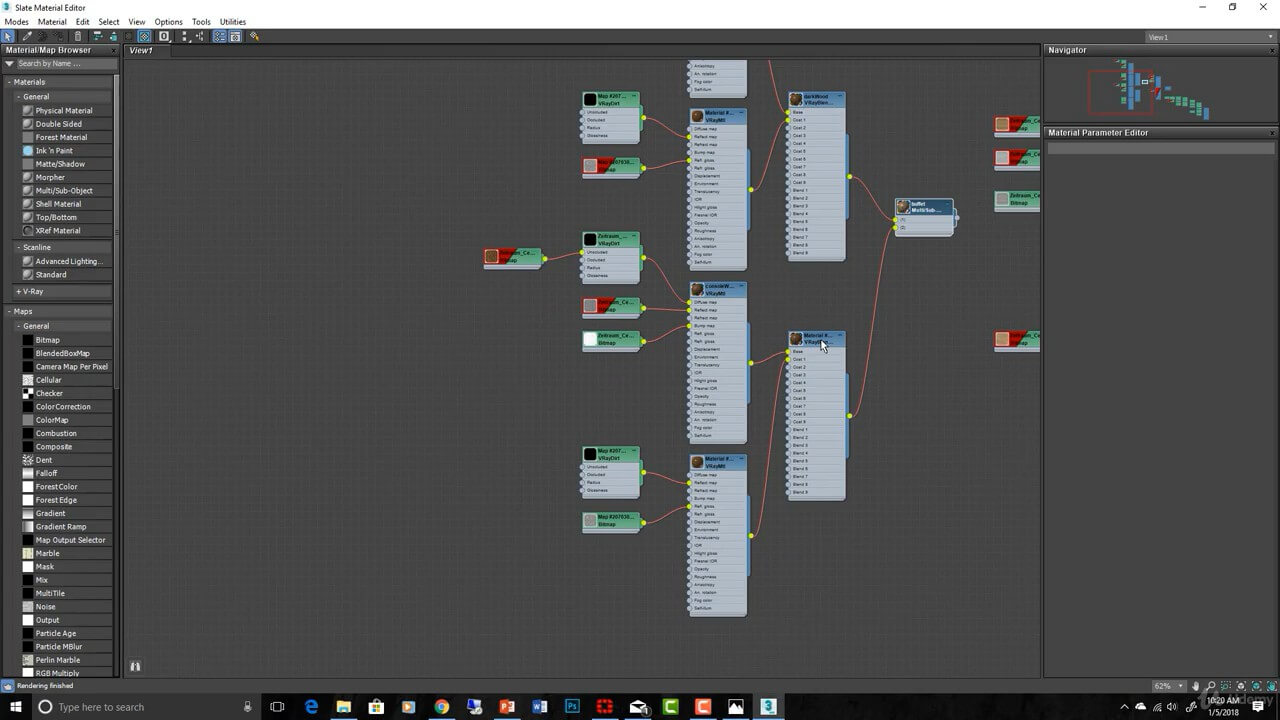Screen dimensions: 1280x720
Task: Open Task View on taskbar
Action: 277,706
